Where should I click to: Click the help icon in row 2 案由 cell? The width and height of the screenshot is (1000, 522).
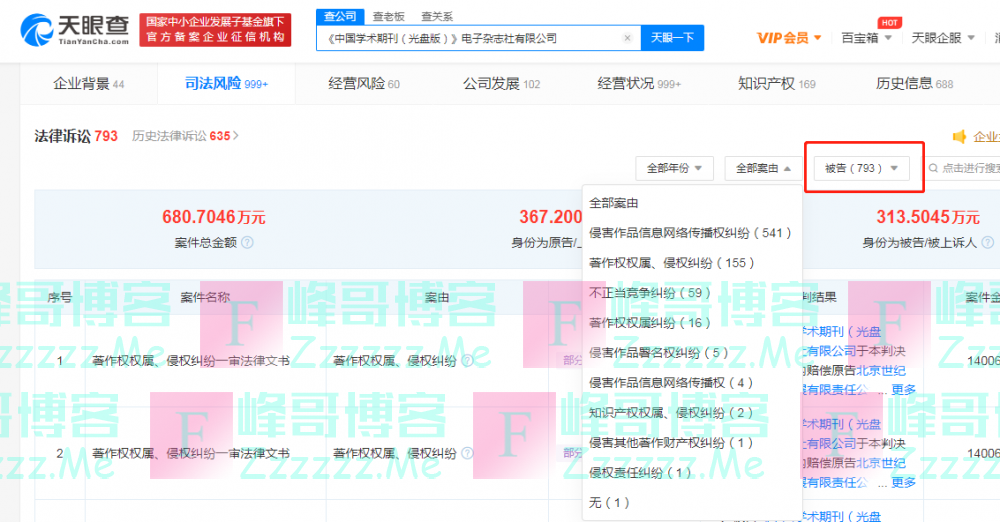click(467, 454)
